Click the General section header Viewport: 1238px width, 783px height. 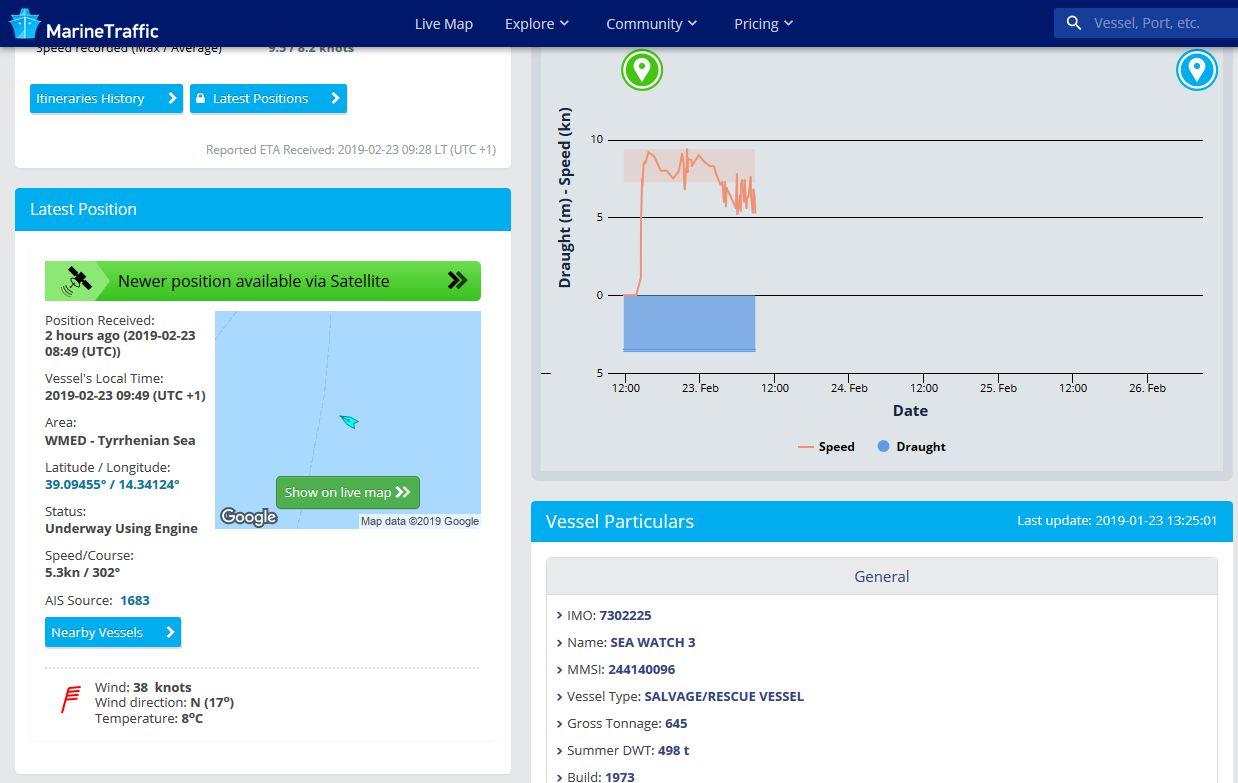(881, 576)
